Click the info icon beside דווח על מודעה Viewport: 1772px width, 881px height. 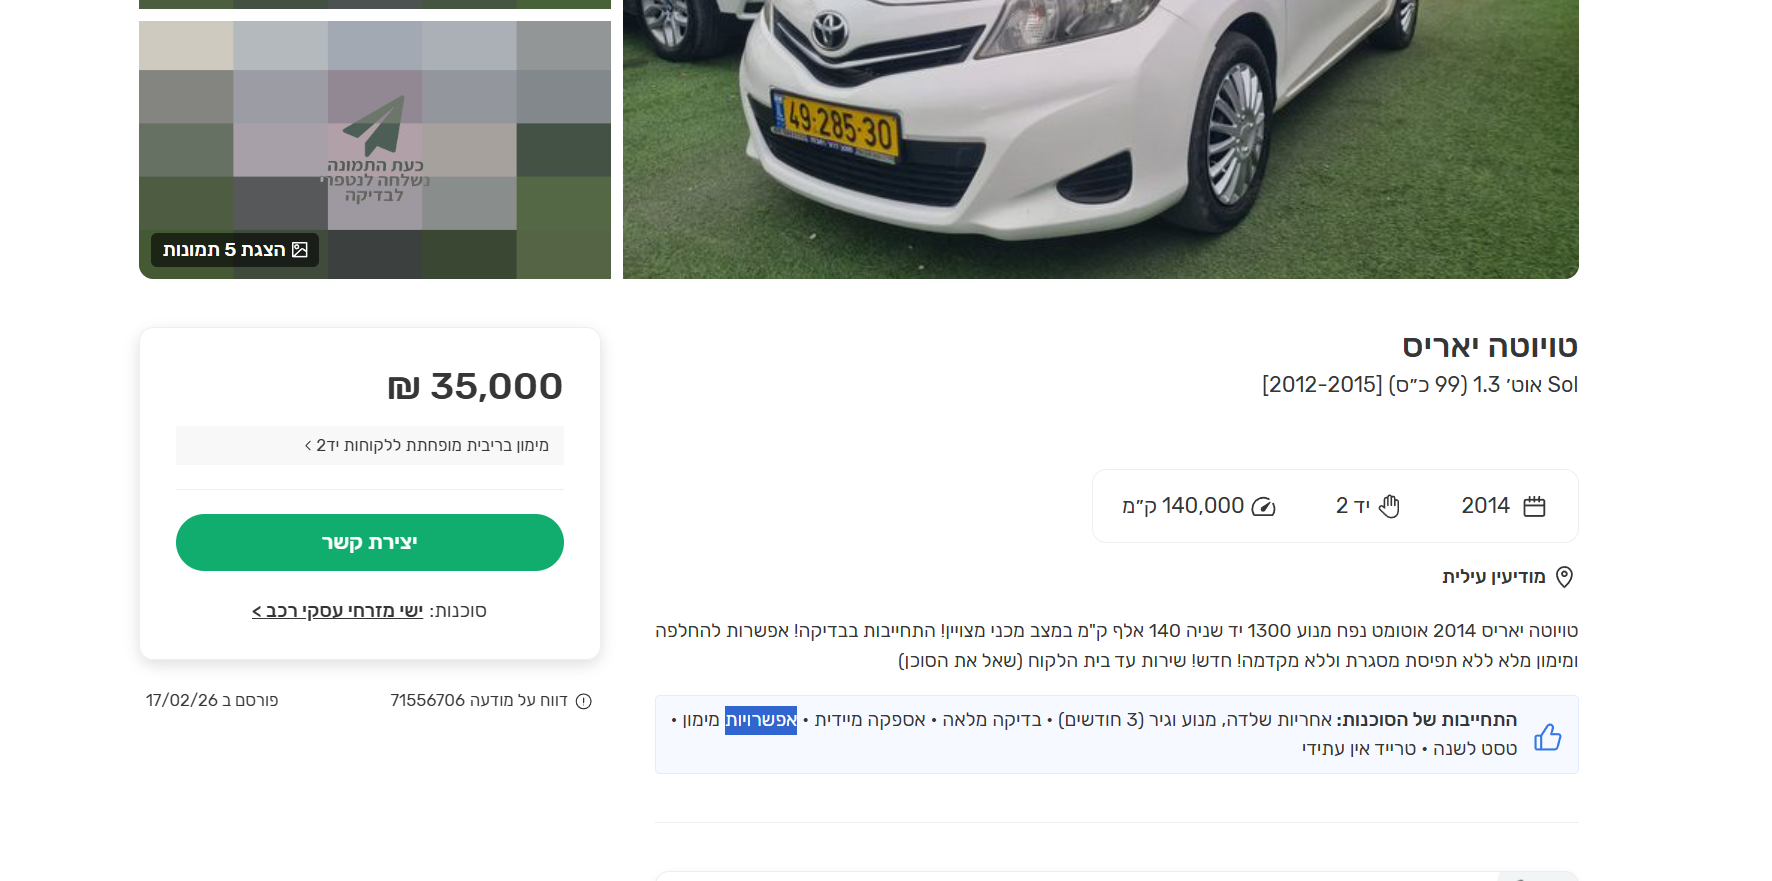click(x=584, y=701)
